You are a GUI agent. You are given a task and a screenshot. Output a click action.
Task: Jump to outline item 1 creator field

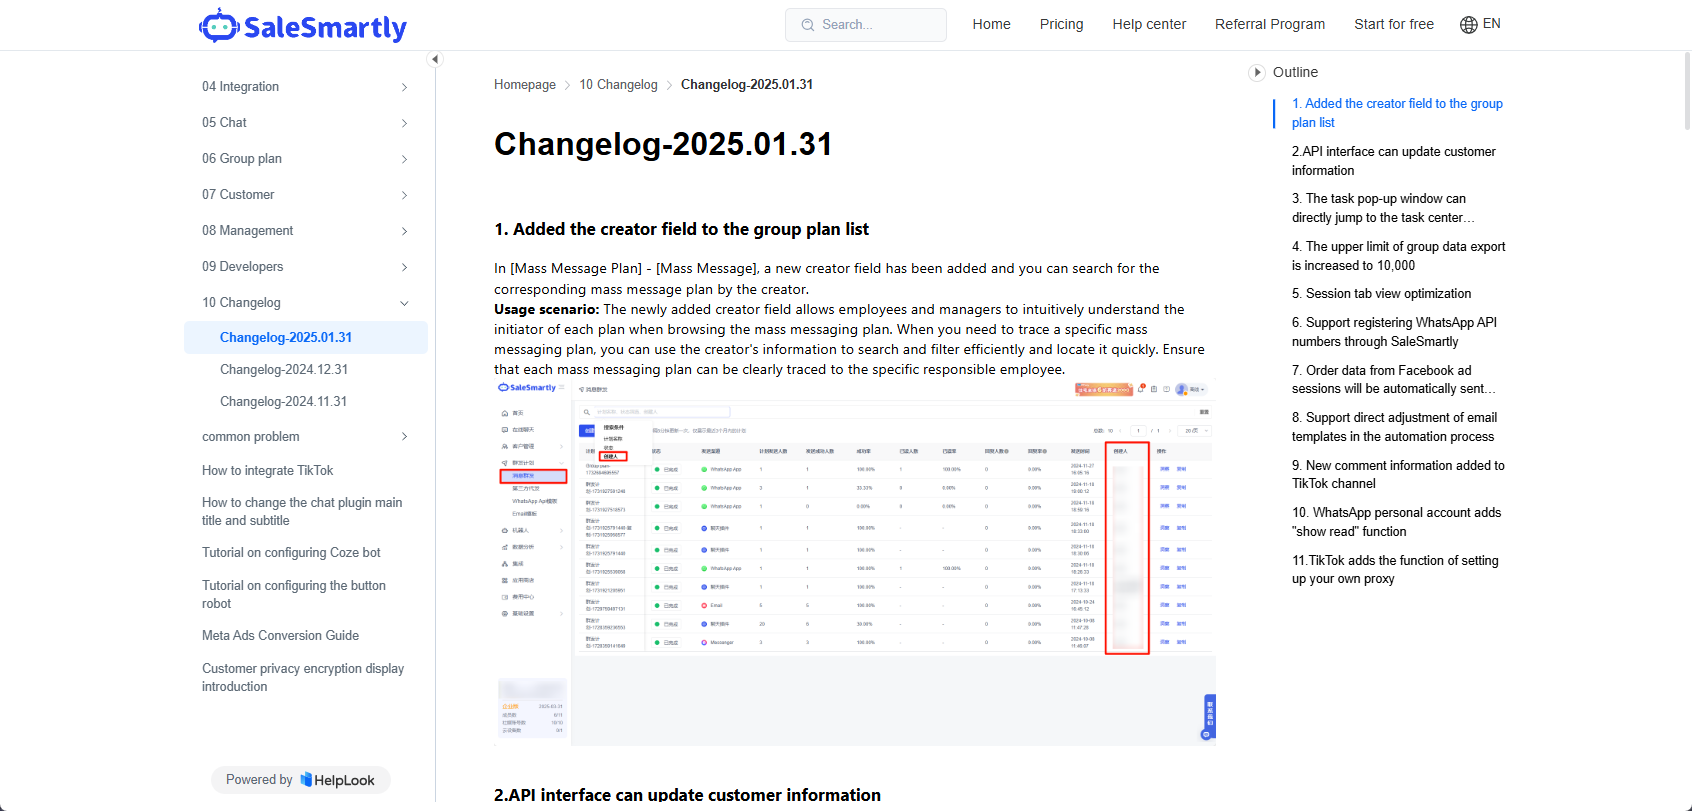[x=1397, y=113]
